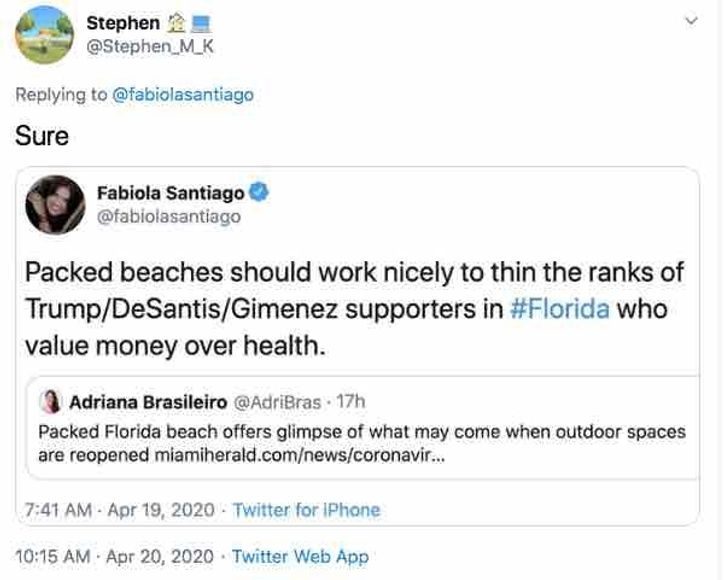Click the @Stephen_M_K handle
The width and height of the screenshot is (724, 580).
(145, 45)
